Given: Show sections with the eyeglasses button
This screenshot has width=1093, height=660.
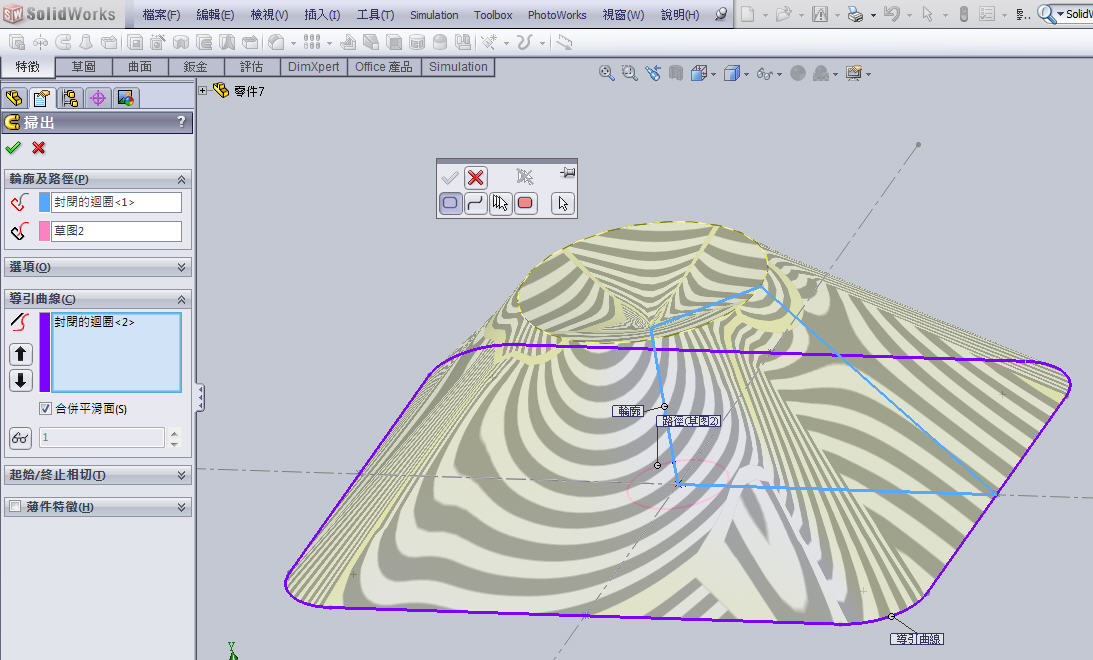Looking at the screenshot, I should (20, 438).
